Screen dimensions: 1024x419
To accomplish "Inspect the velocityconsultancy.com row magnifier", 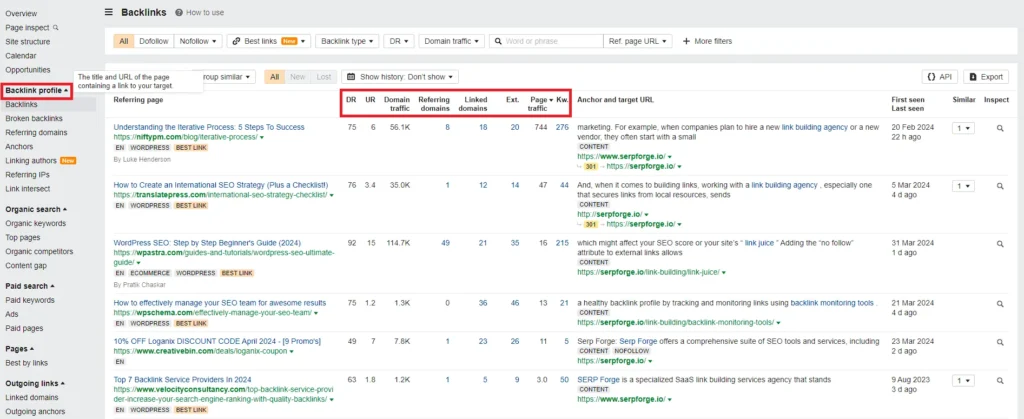I will (1000, 380).
